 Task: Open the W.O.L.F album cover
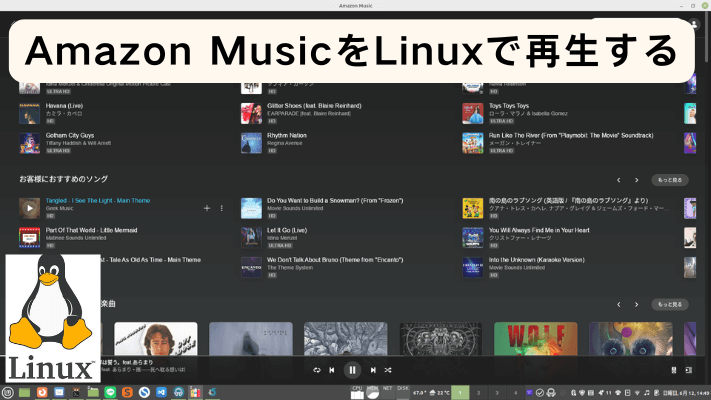click(536, 339)
